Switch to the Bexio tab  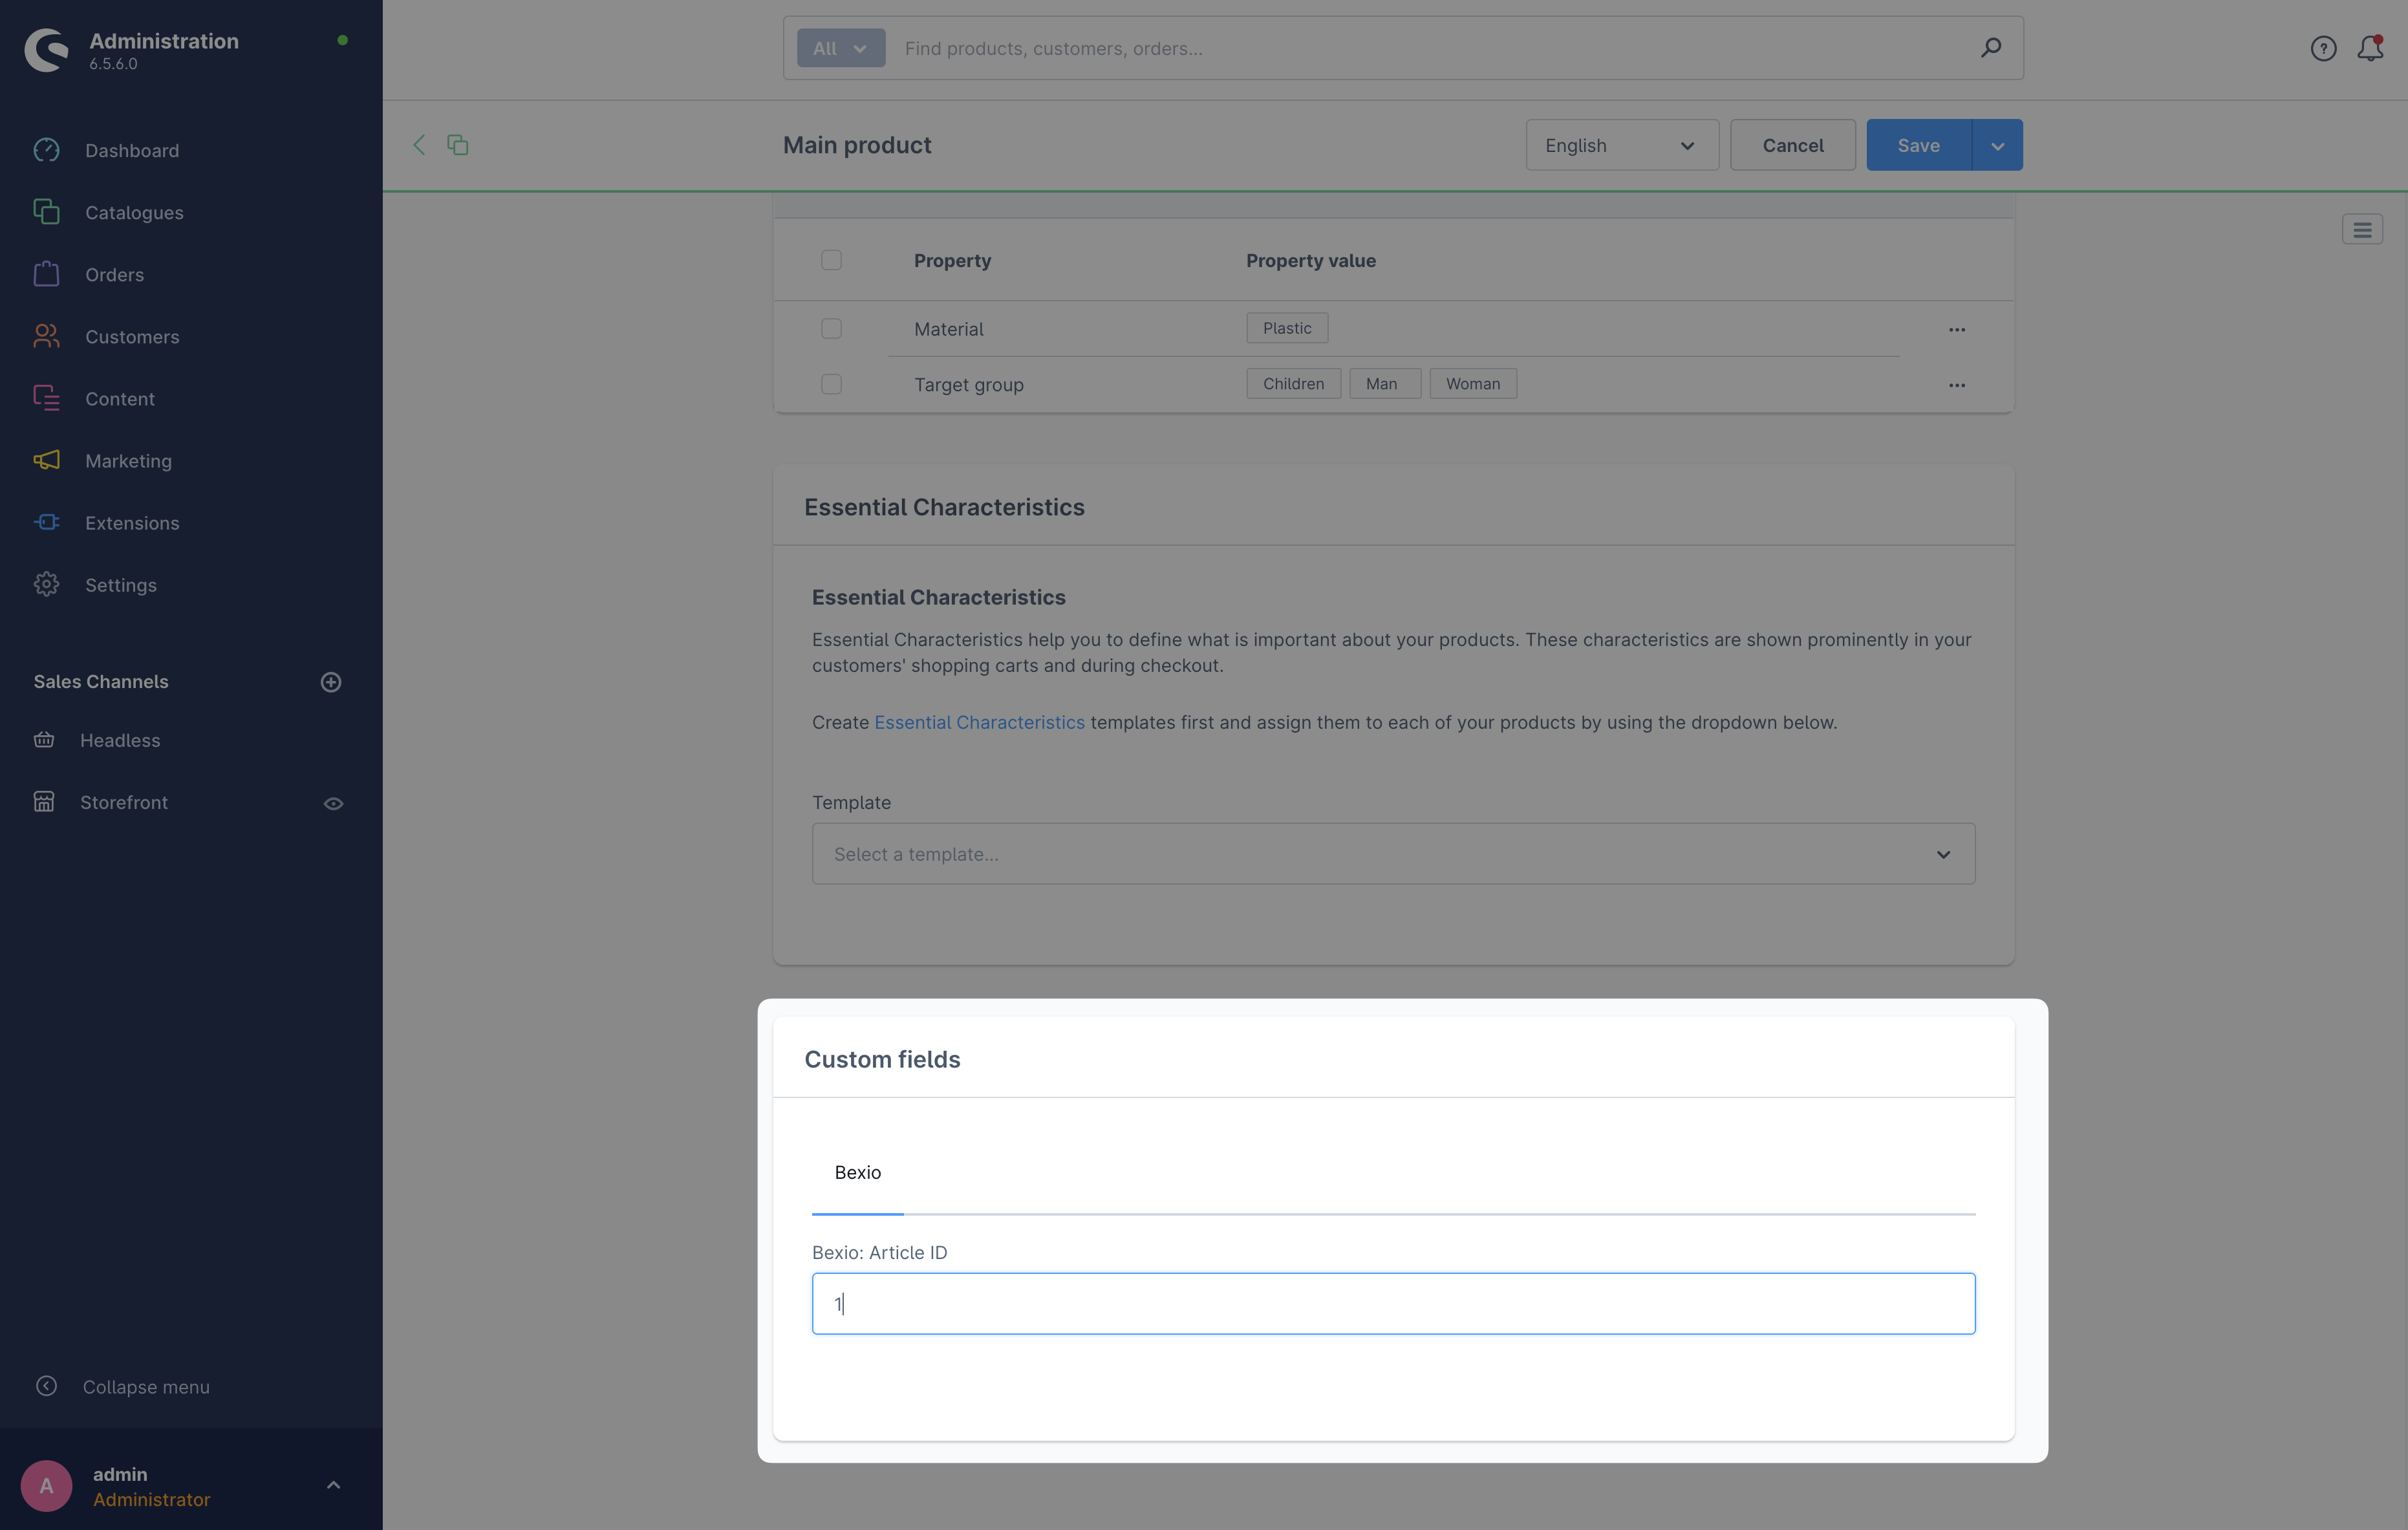[x=857, y=1172]
